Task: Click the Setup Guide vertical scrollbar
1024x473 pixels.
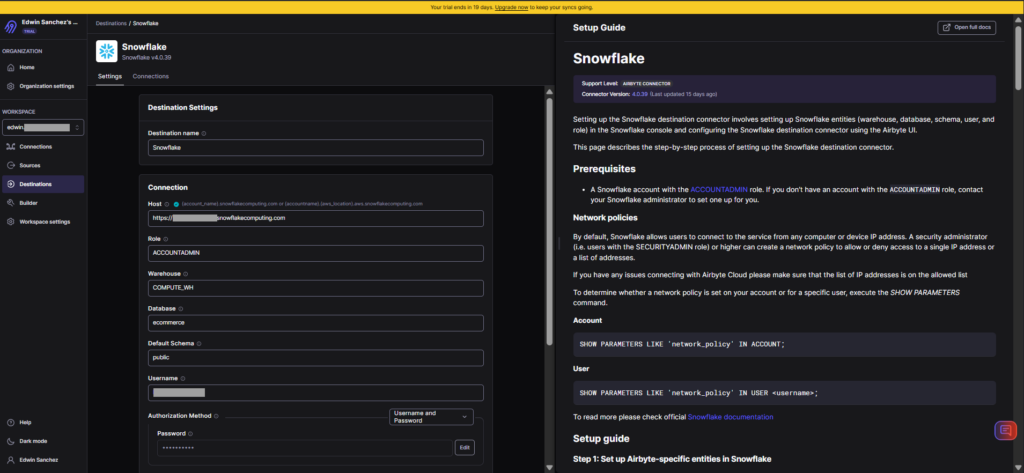Action: click(x=1019, y=57)
